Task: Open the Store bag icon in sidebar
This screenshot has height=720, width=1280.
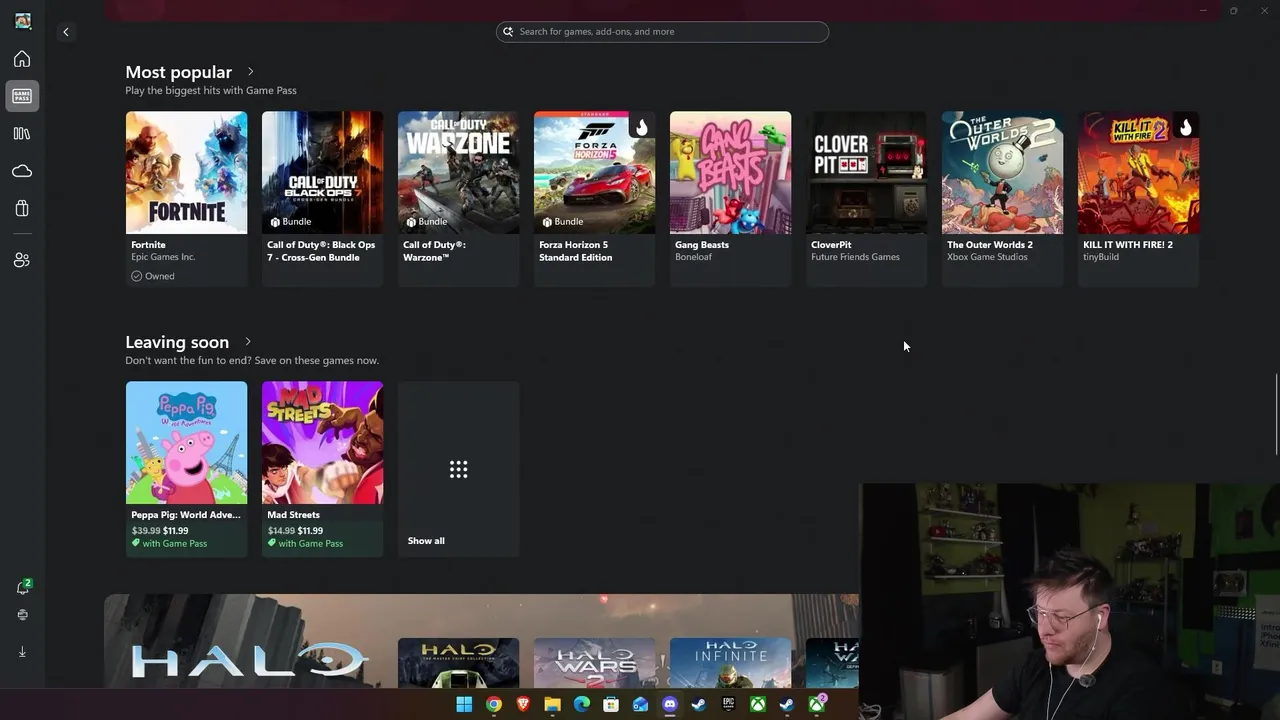Action: click(22, 208)
